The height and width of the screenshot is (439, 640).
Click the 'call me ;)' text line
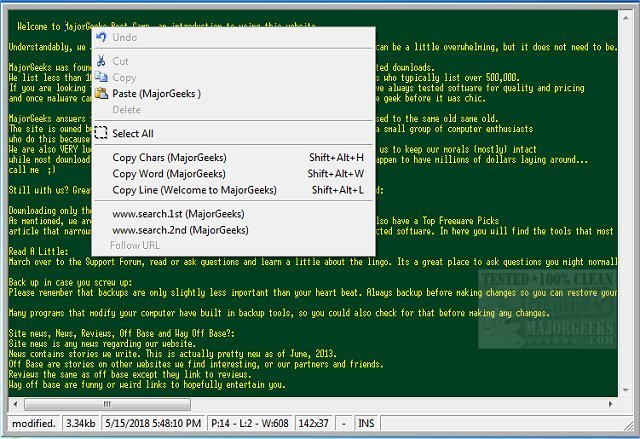coord(32,170)
